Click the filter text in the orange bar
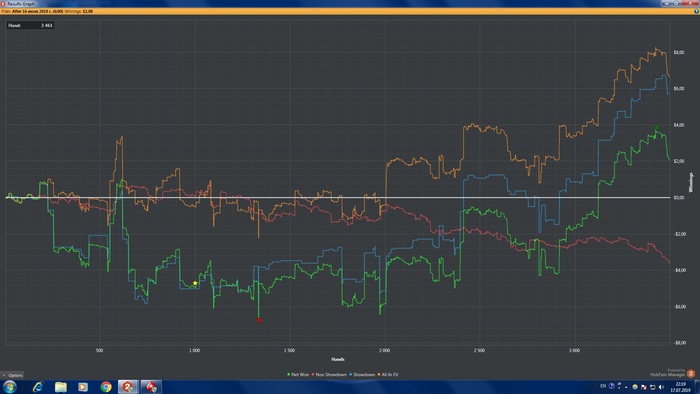 click(x=47, y=11)
